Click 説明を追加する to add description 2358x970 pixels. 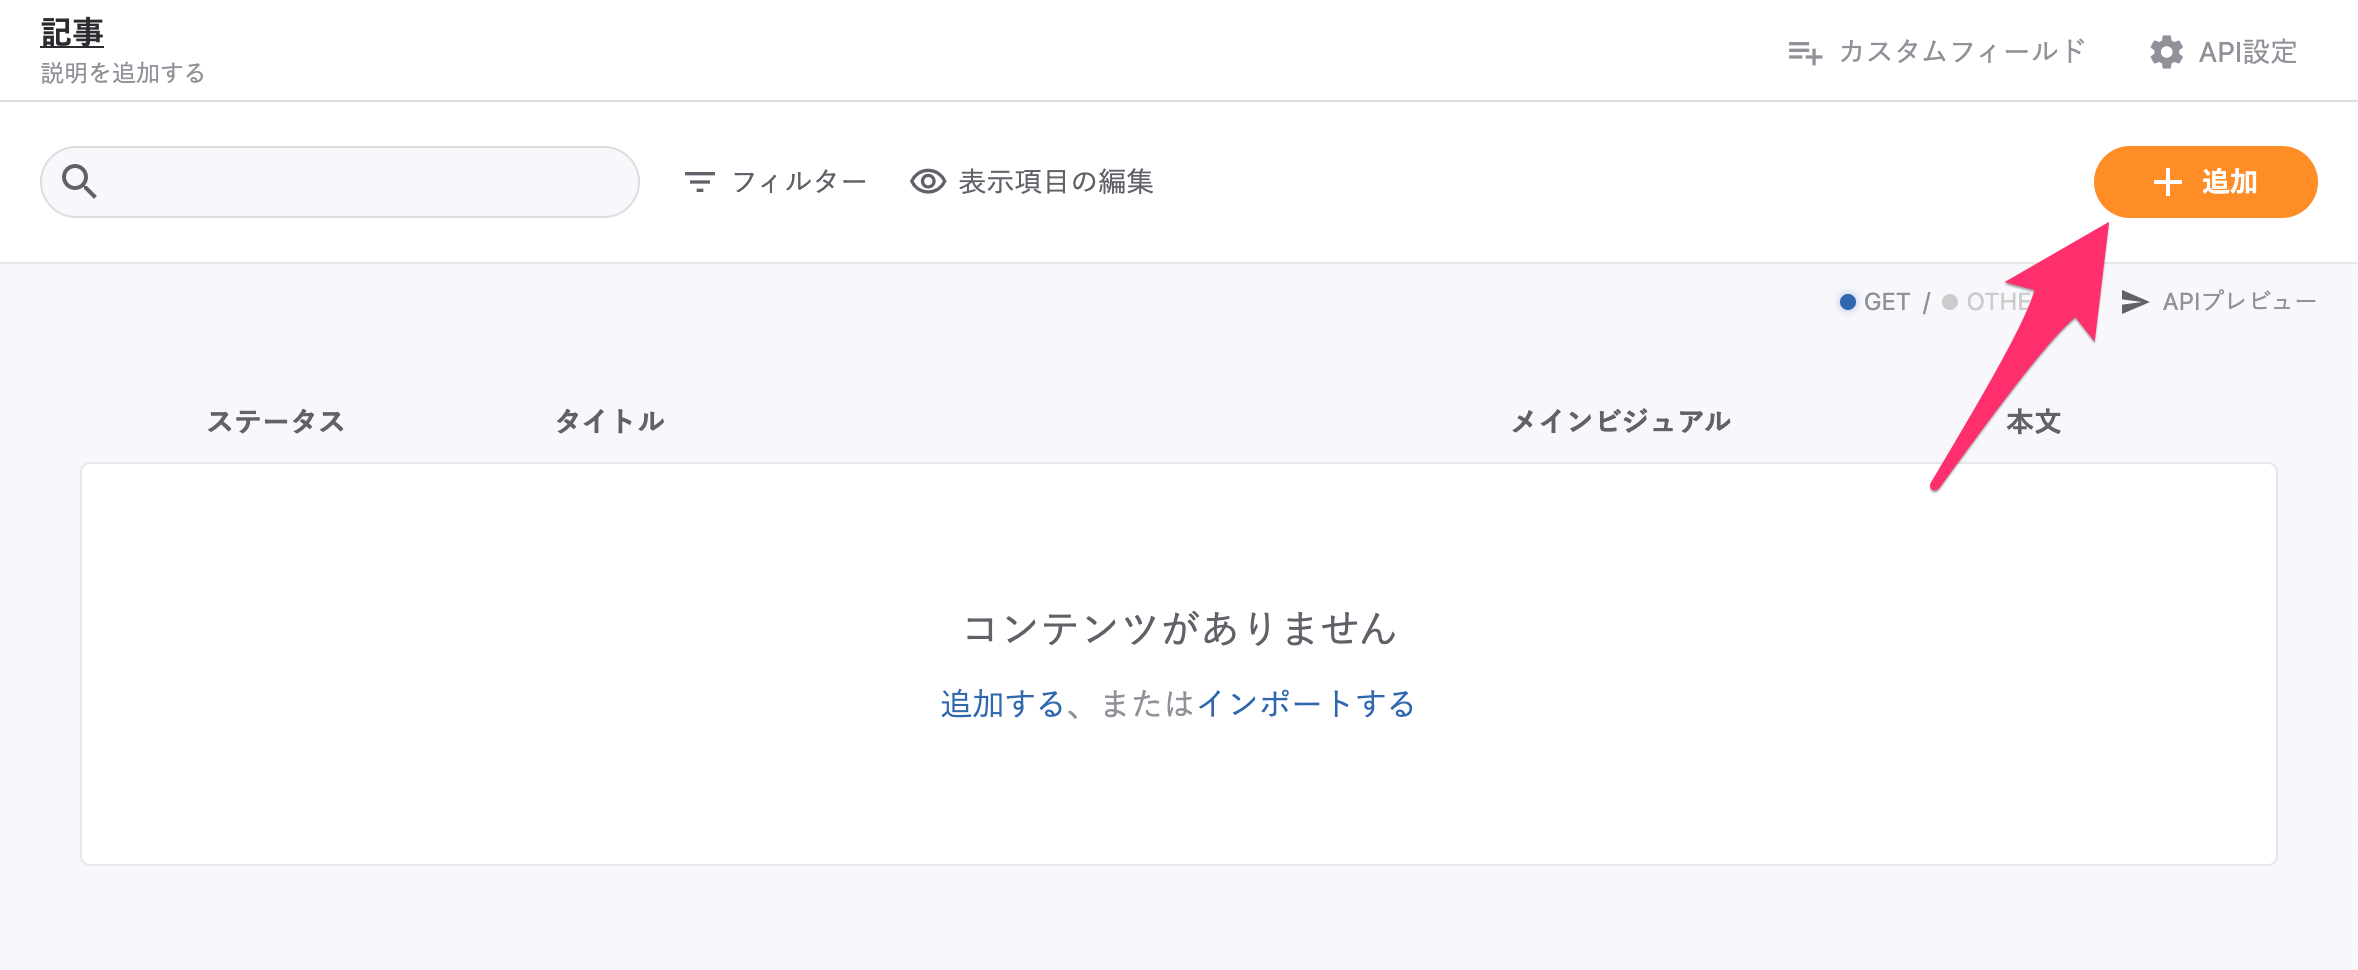[123, 73]
